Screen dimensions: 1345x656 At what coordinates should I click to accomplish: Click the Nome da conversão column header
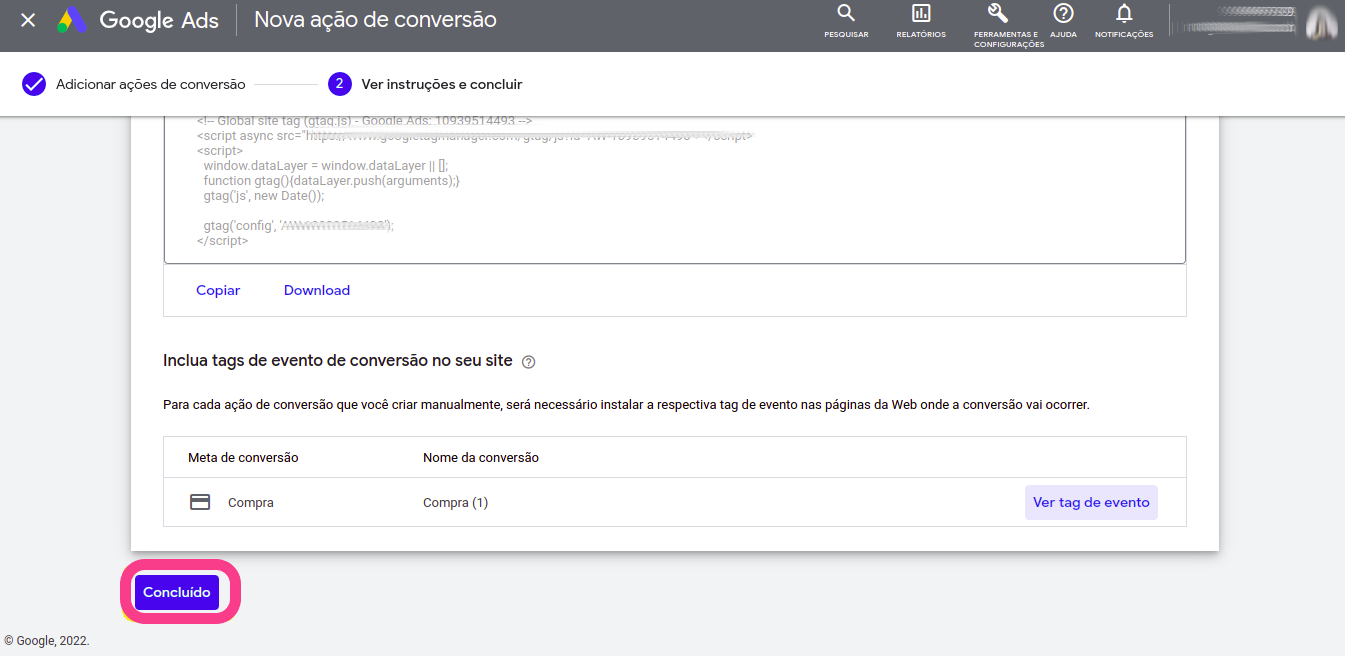pos(481,457)
